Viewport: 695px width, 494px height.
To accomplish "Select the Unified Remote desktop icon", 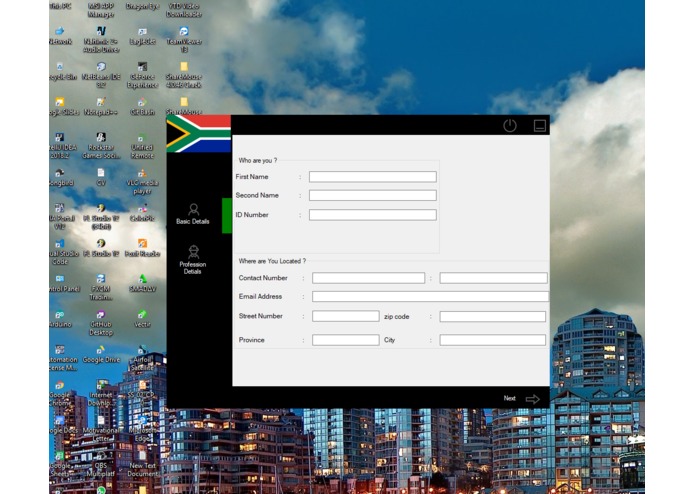I will (142, 146).
